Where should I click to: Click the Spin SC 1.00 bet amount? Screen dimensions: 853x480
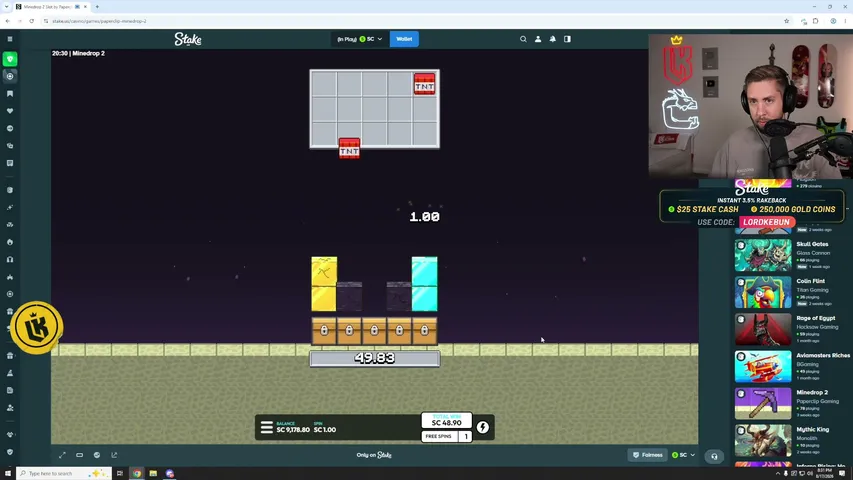pyautogui.click(x=325, y=427)
